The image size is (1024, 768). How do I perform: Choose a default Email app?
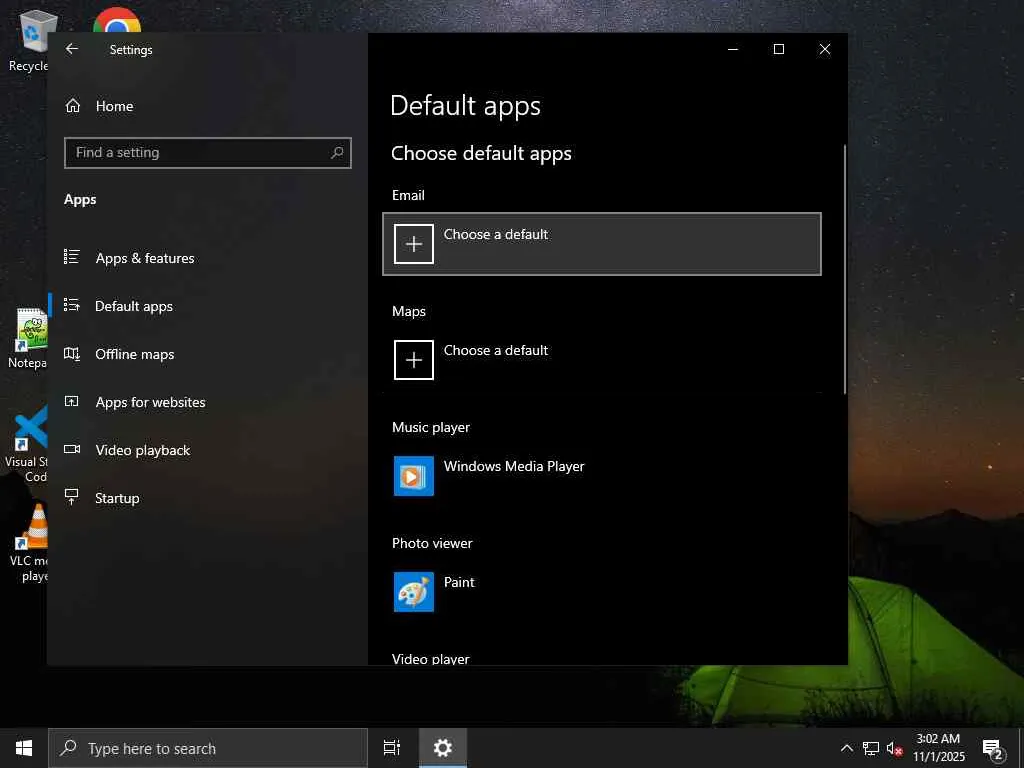tap(601, 244)
